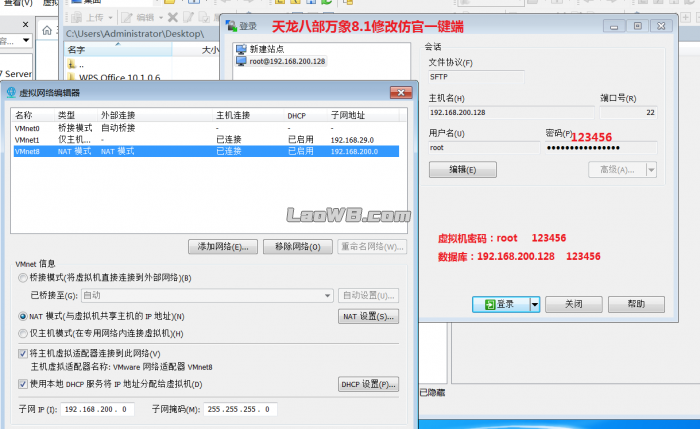Click the 外部连接 column header
The height and width of the screenshot is (429, 700).
click(155, 115)
